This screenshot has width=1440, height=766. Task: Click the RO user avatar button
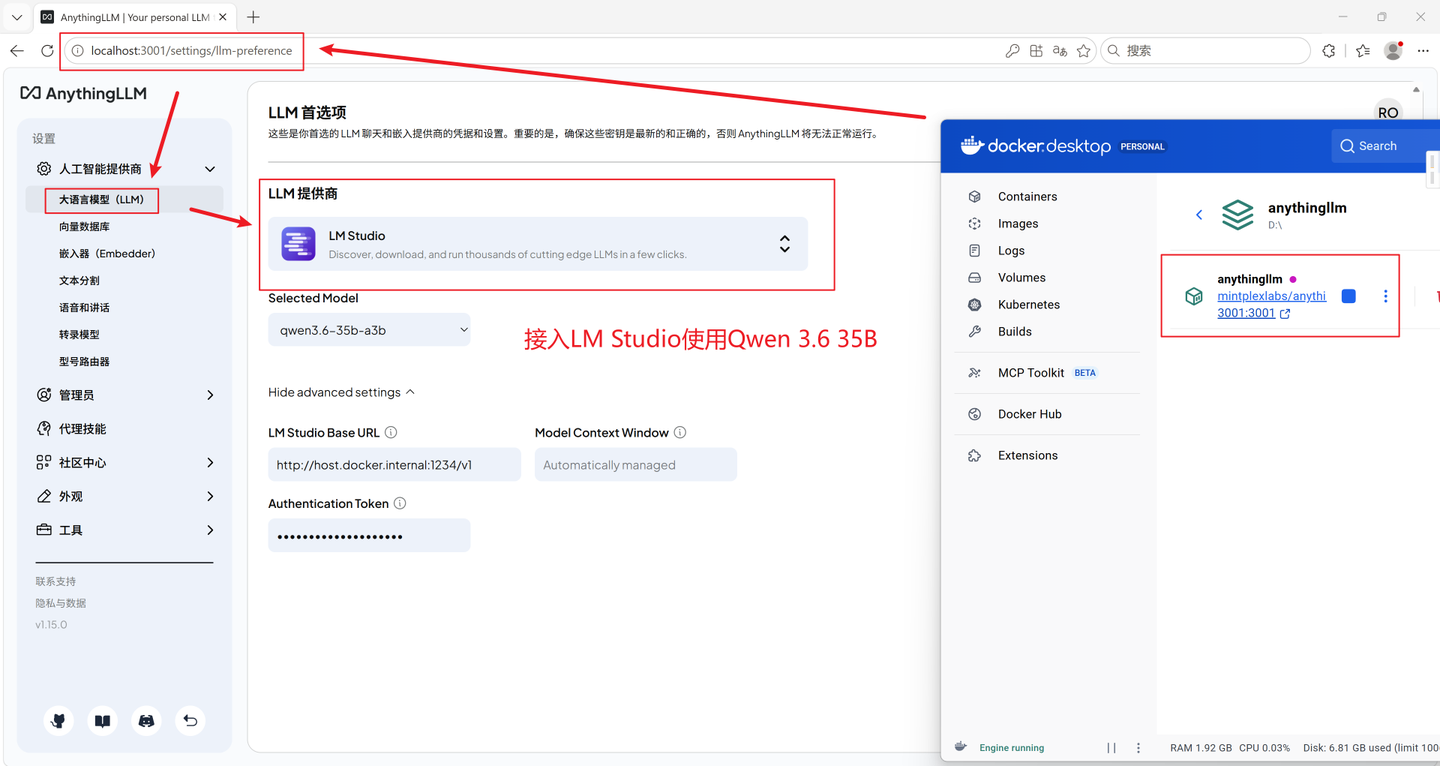coord(1388,113)
